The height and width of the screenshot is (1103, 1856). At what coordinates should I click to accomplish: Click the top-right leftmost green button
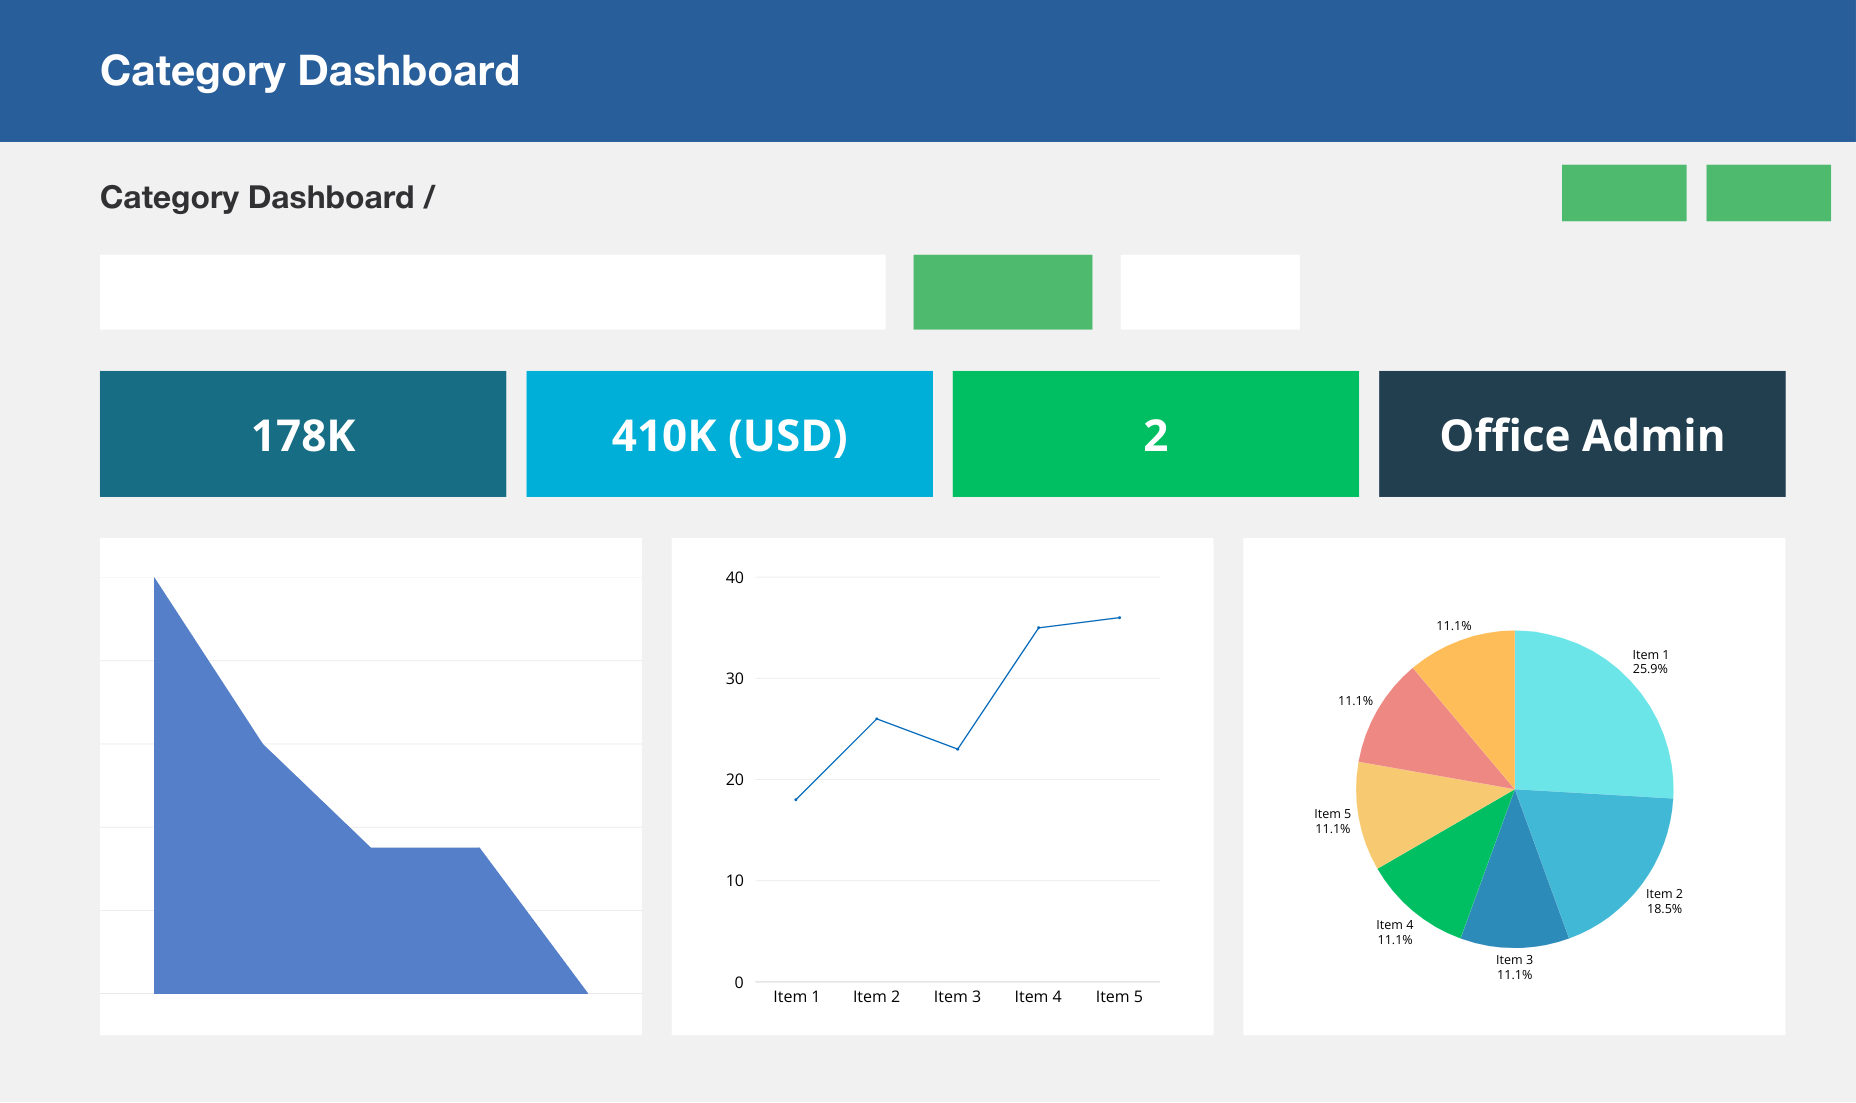click(1624, 193)
